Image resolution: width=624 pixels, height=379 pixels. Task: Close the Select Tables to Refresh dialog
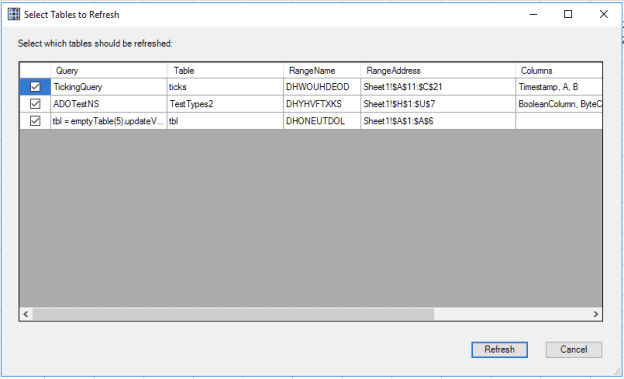[x=603, y=14]
